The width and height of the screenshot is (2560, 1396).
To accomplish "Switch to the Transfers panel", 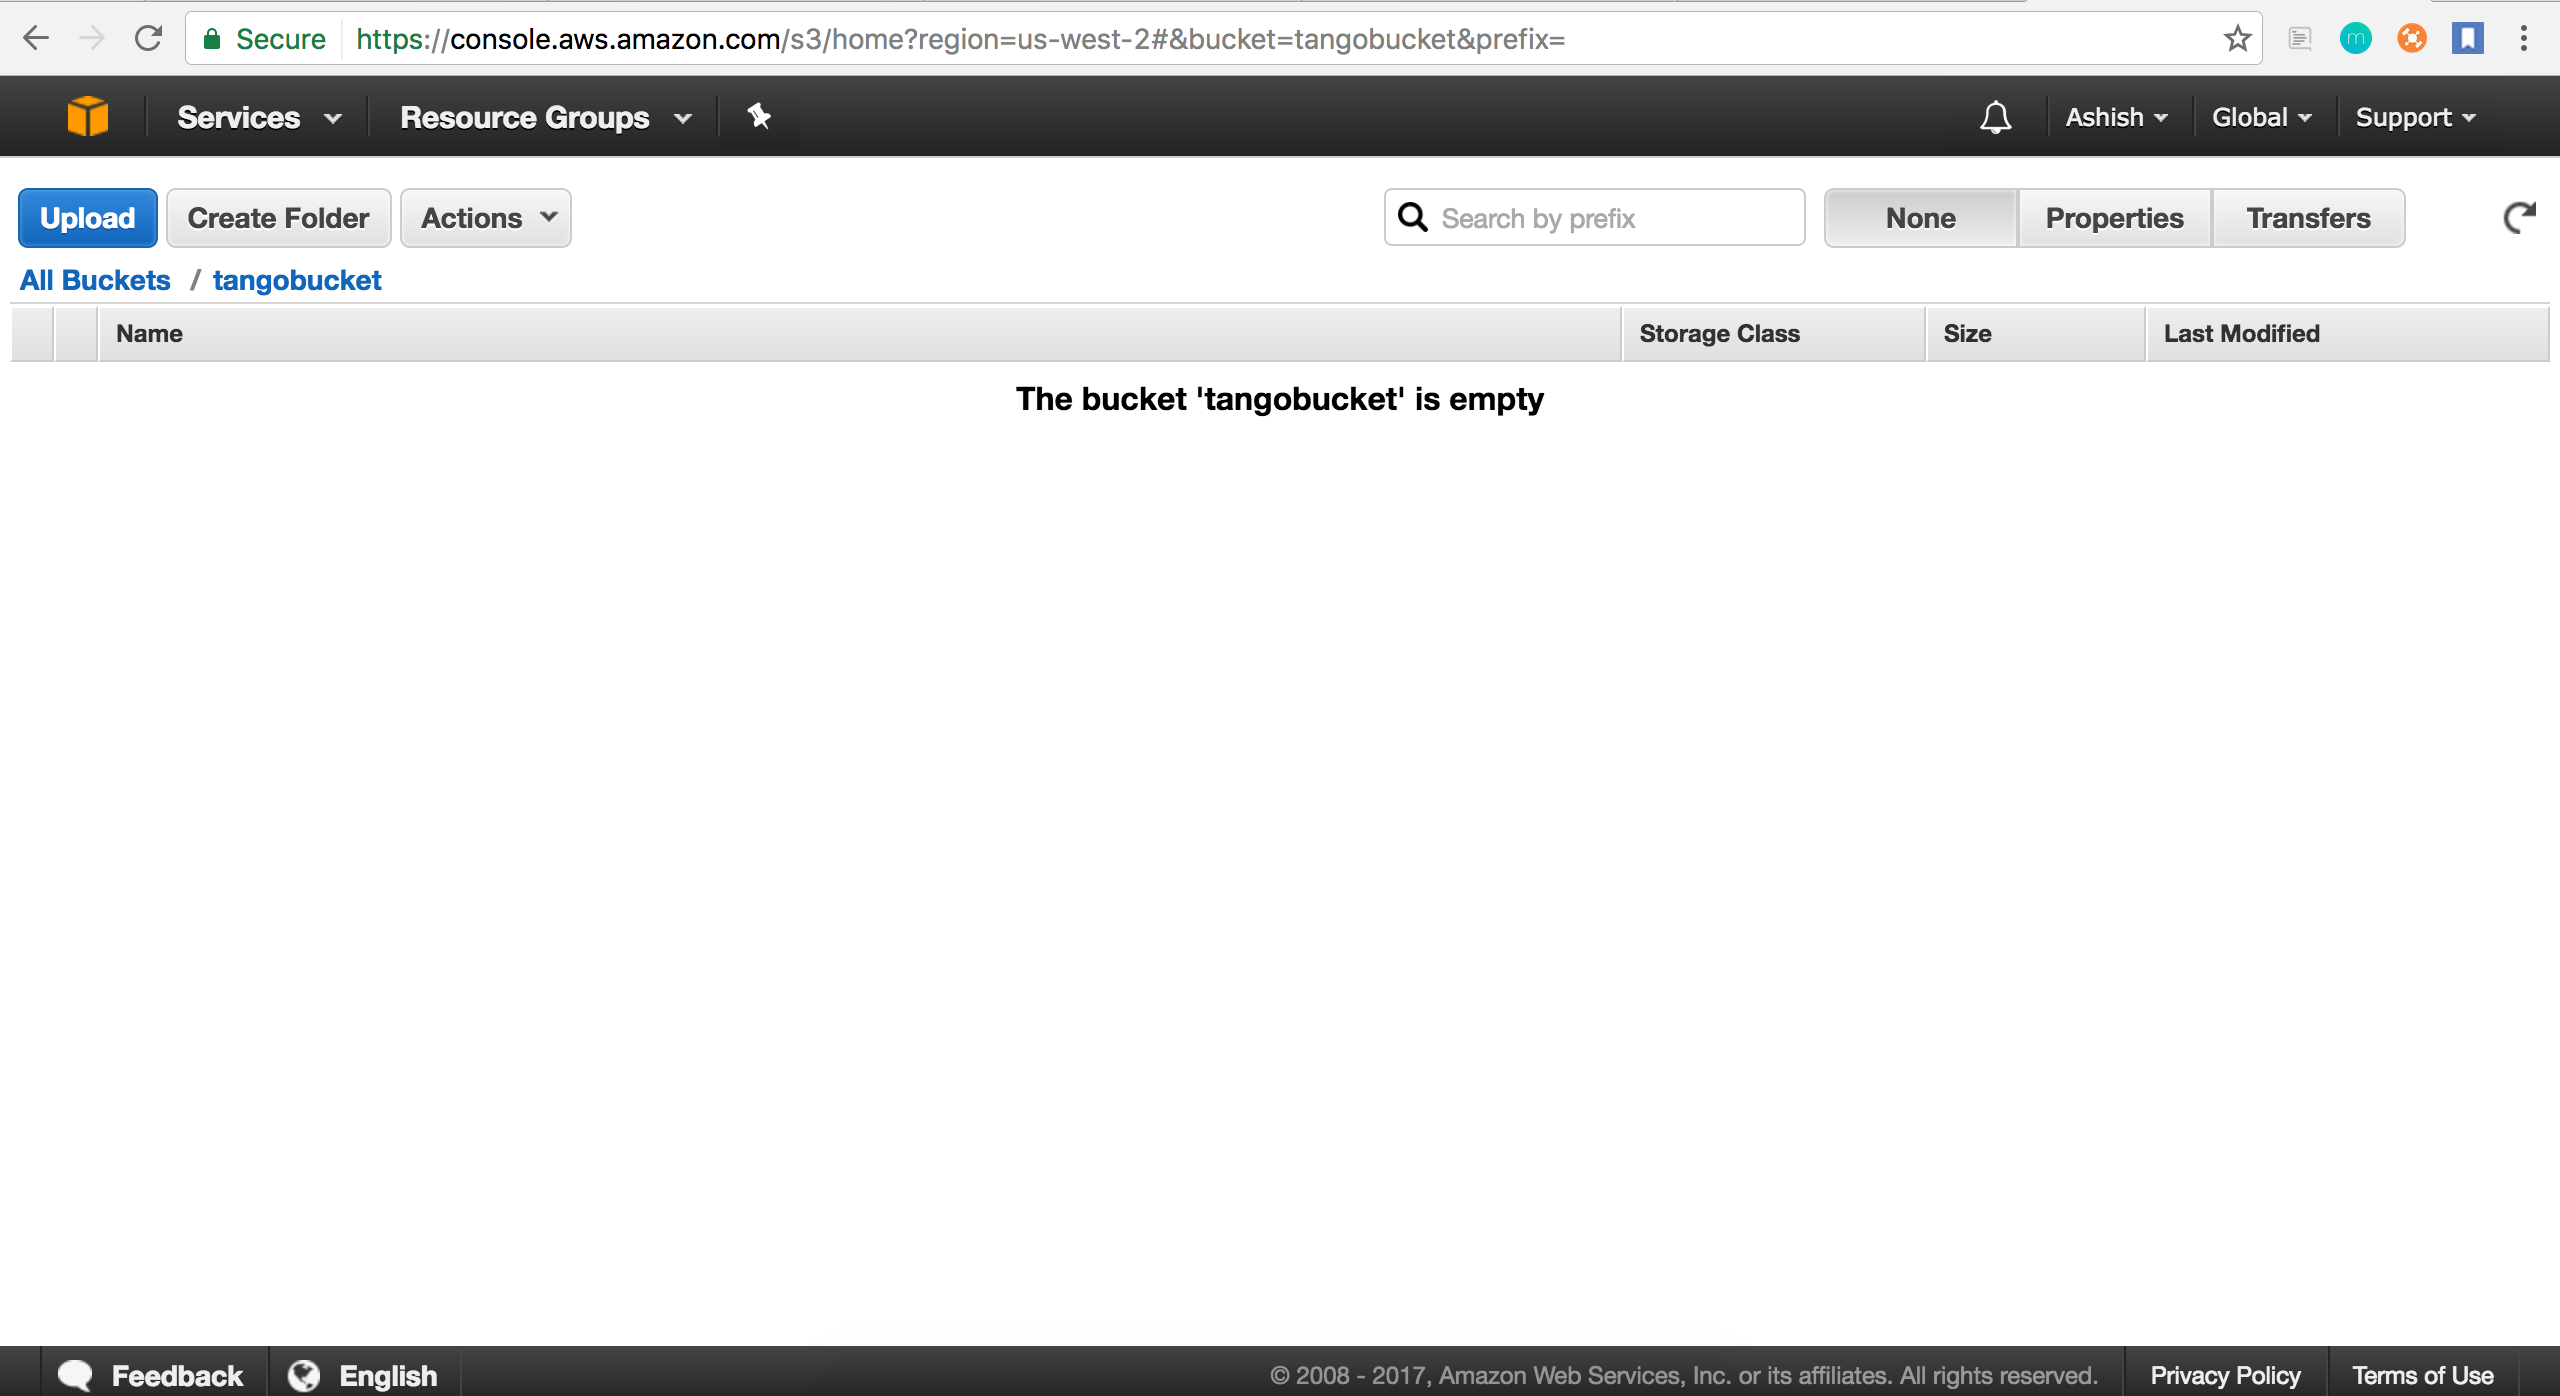I will coord(2308,217).
